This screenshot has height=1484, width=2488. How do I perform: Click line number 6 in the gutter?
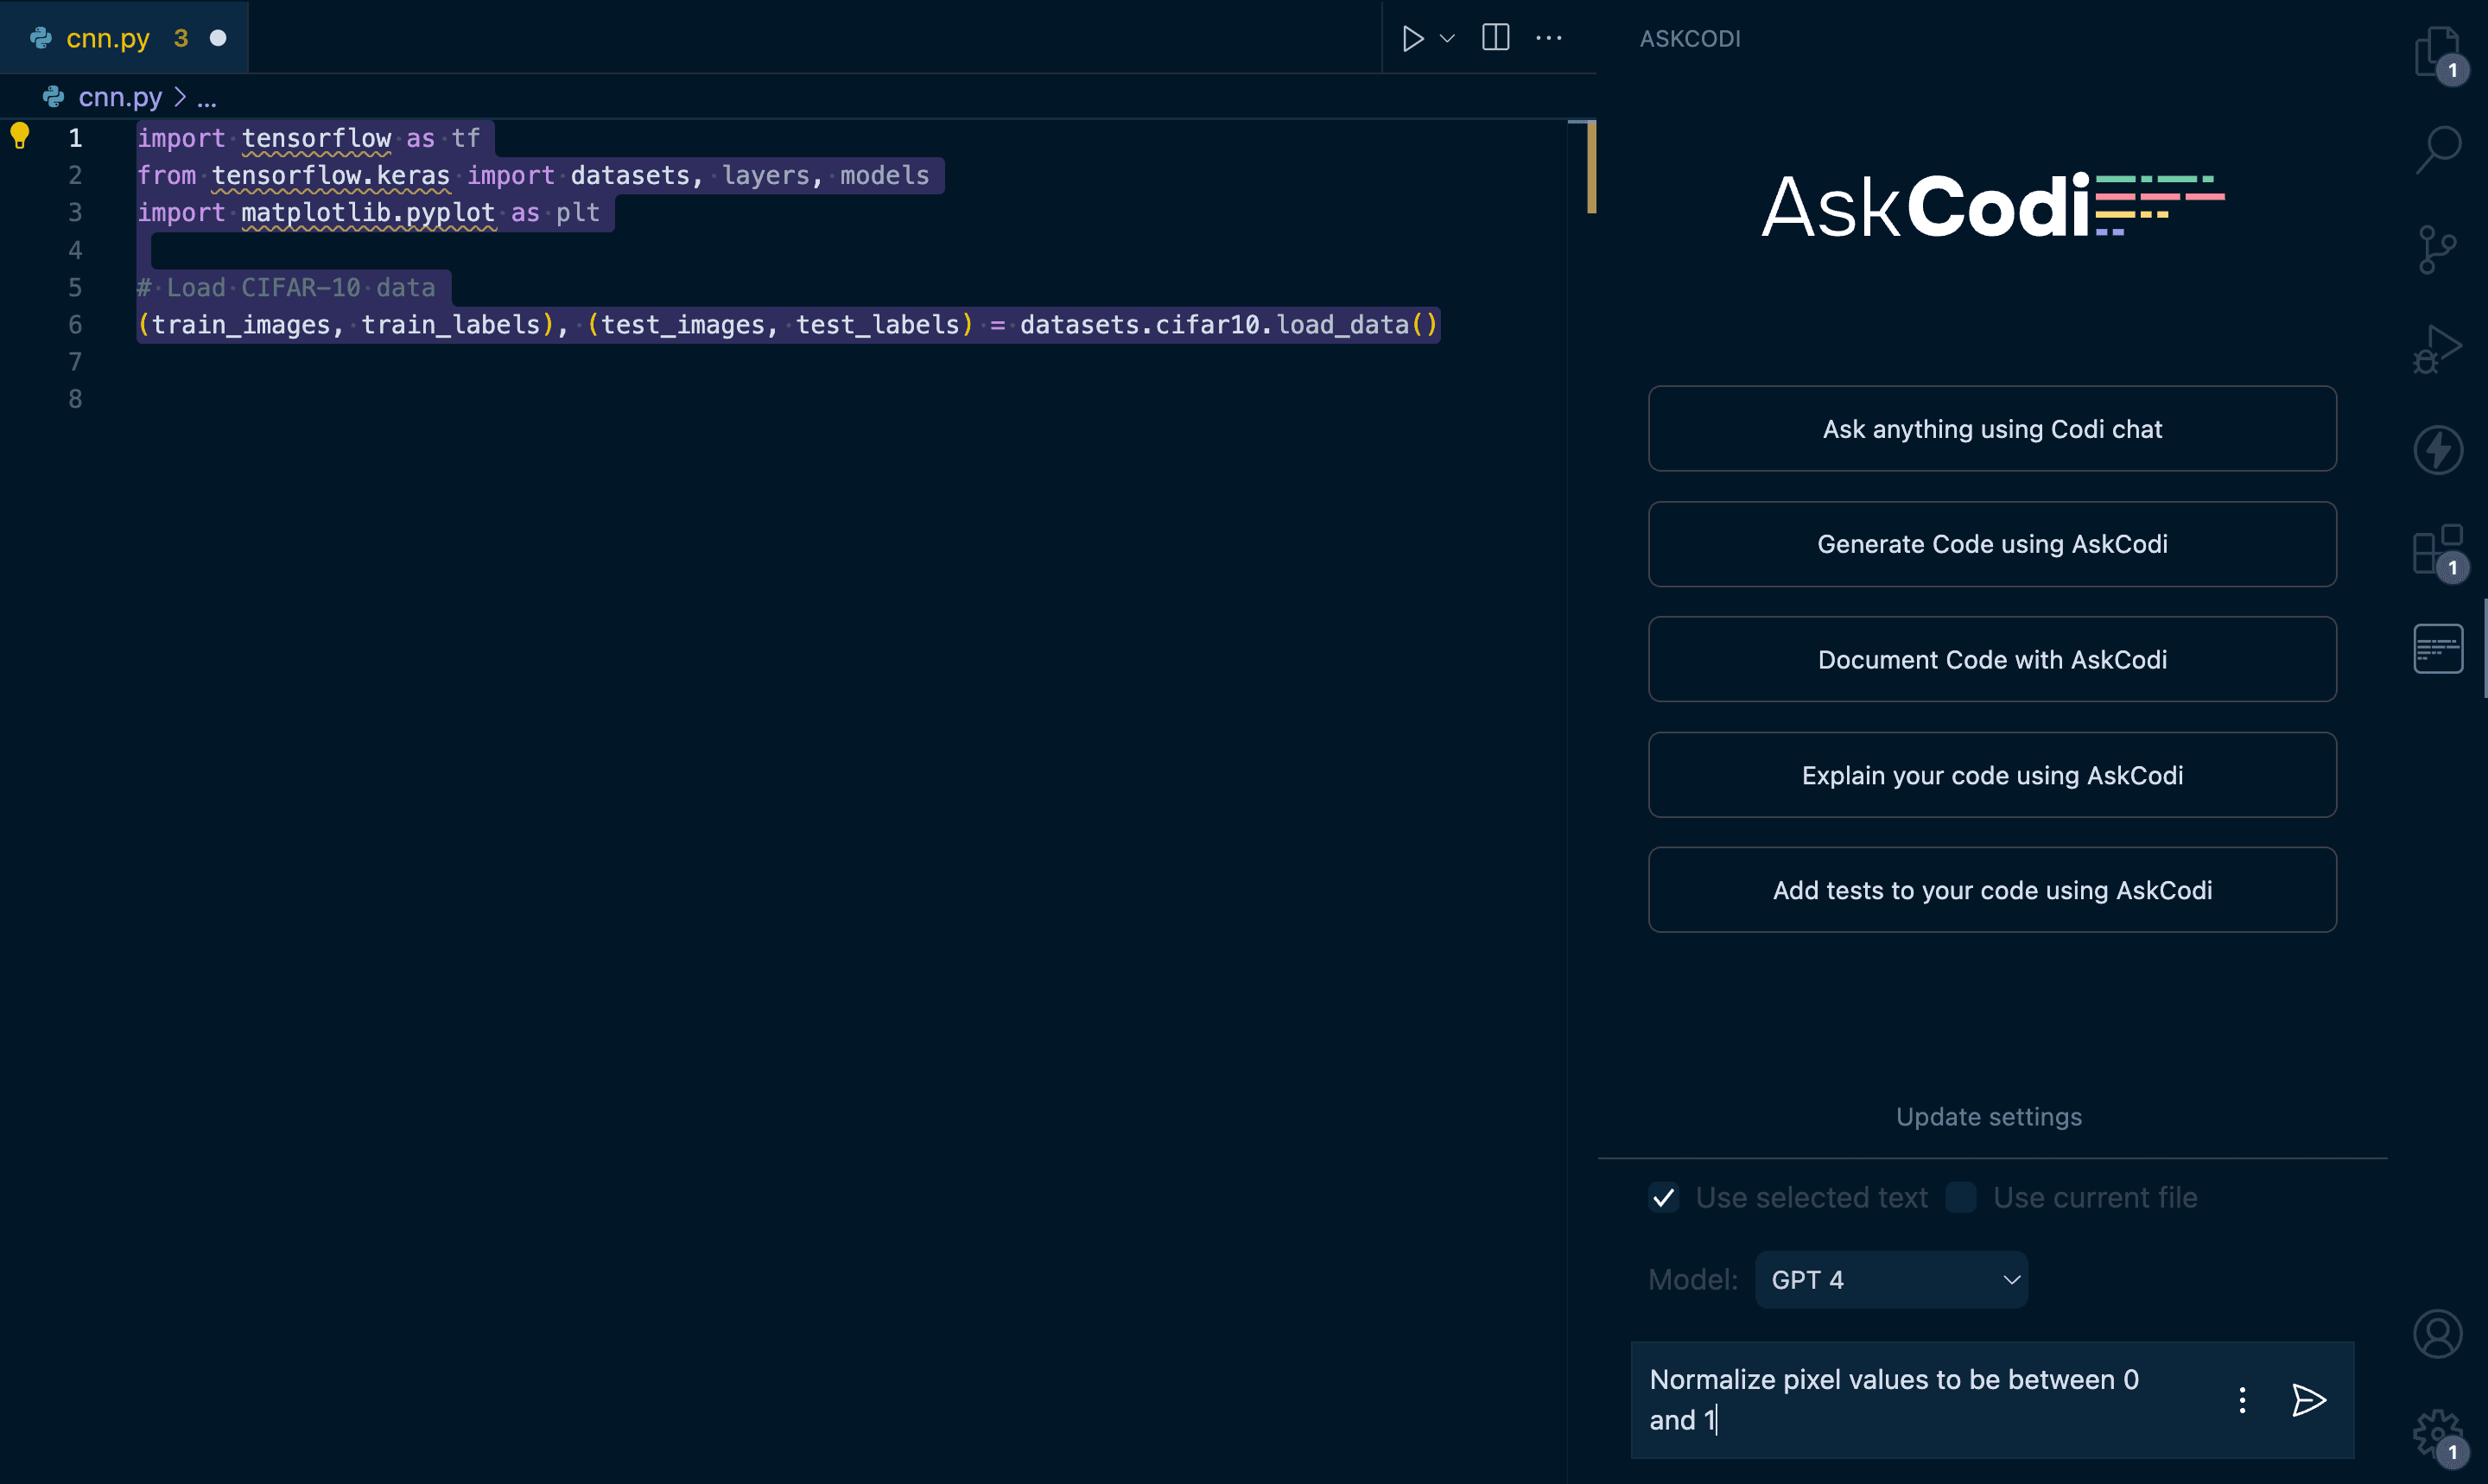75,324
